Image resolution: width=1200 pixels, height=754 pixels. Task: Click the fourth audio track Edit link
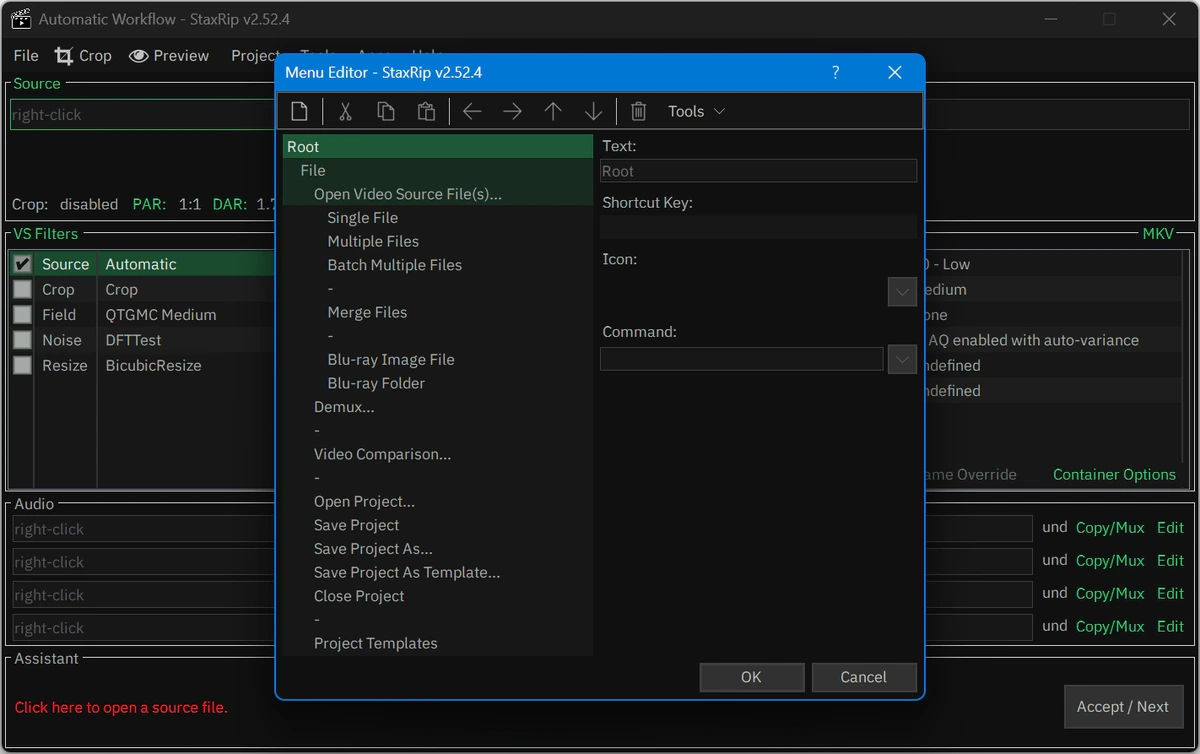[x=1170, y=626]
